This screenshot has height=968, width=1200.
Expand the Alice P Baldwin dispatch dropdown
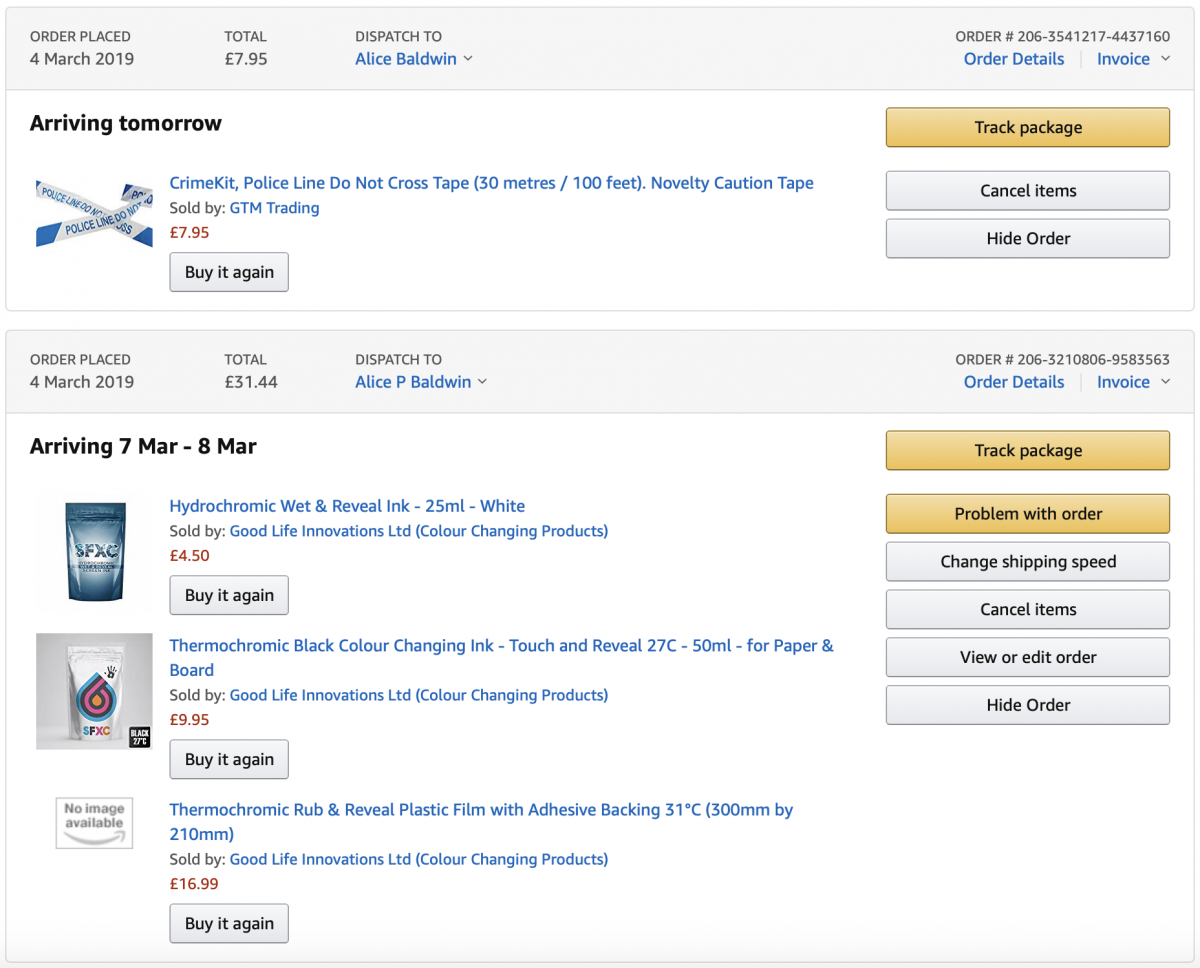coord(421,382)
